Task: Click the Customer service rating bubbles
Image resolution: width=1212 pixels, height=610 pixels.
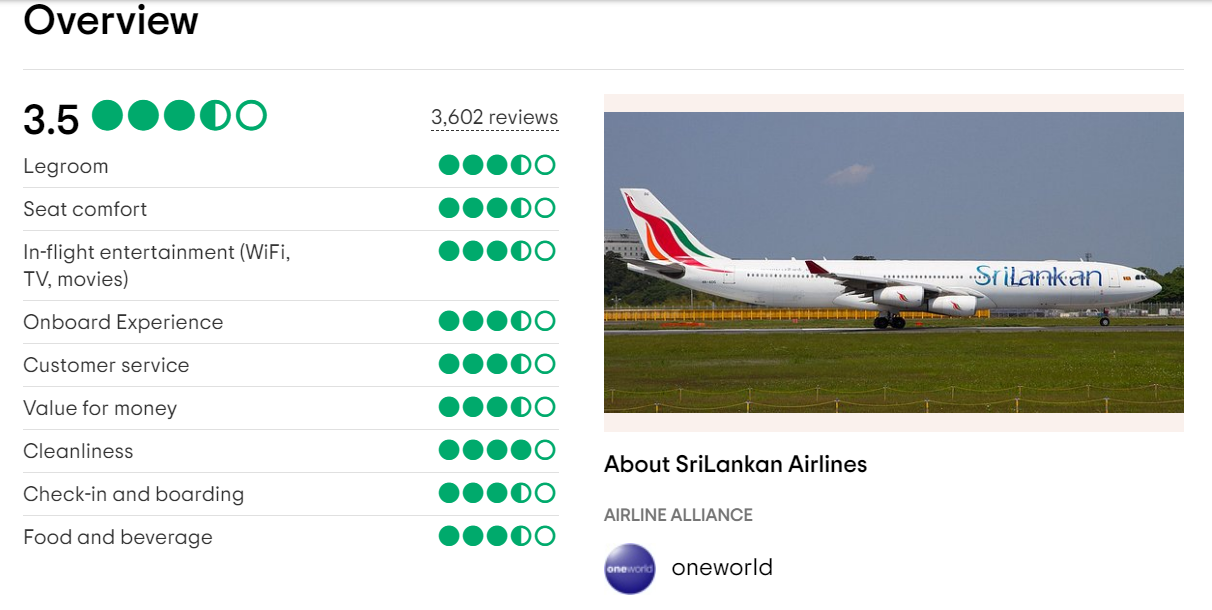Action: (497, 364)
